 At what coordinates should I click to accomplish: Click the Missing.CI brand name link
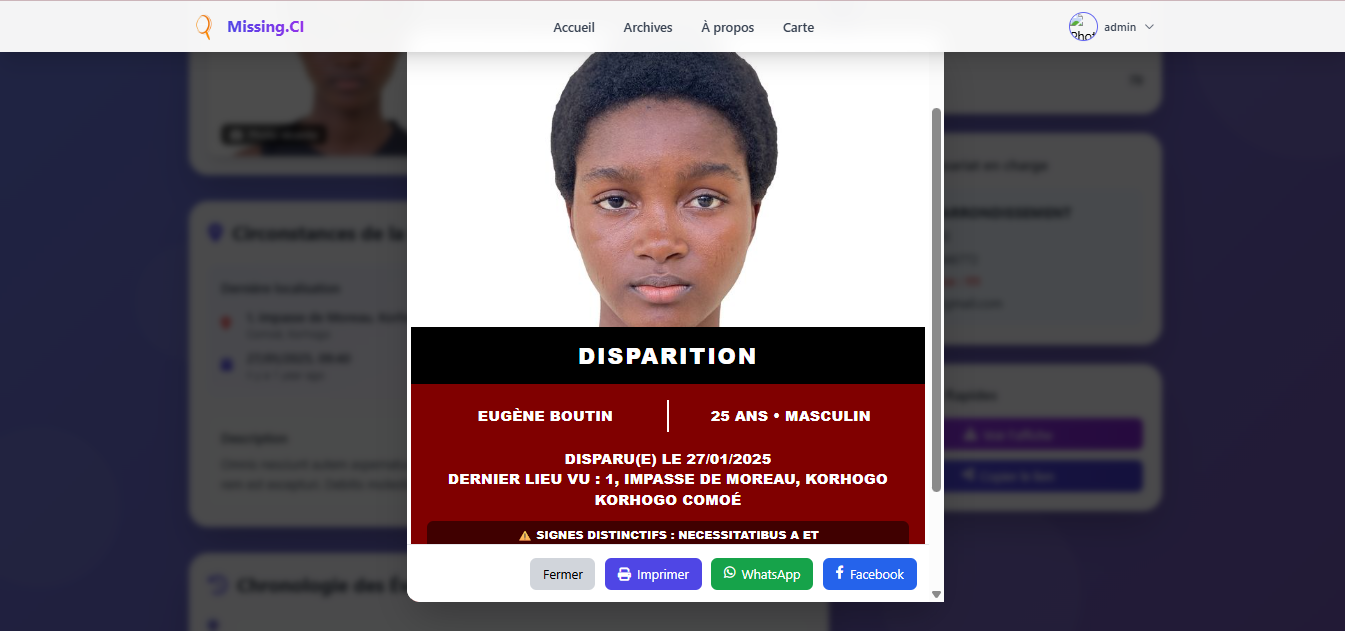pyautogui.click(x=265, y=27)
